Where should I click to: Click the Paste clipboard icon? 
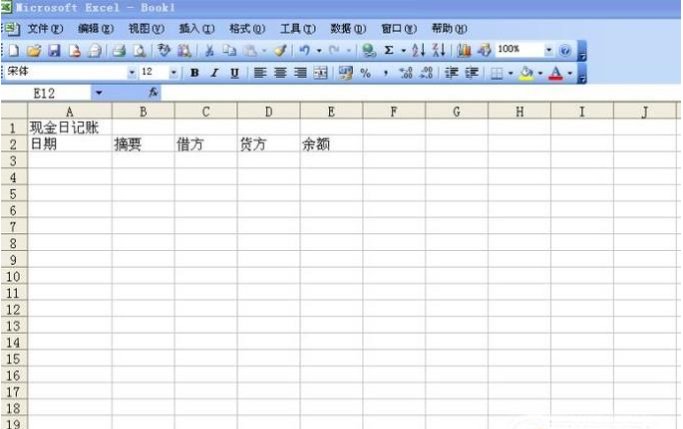(x=250, y=51)
